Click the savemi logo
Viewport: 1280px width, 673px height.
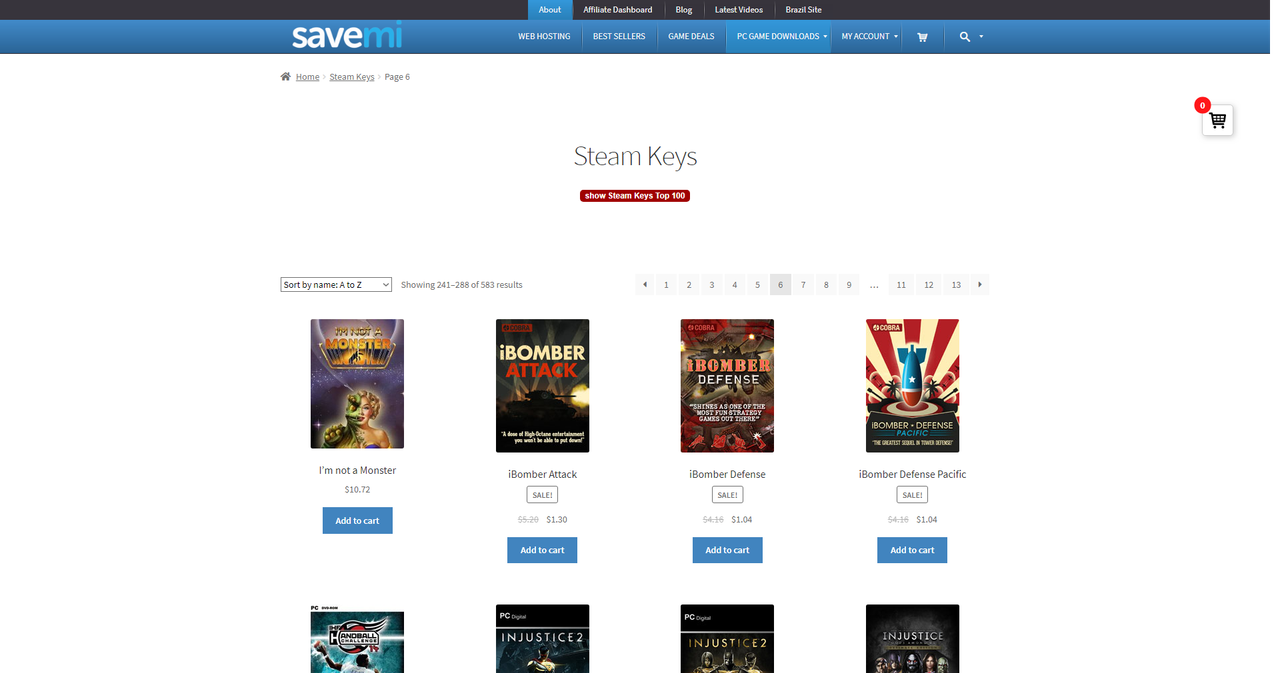(347, 37)
